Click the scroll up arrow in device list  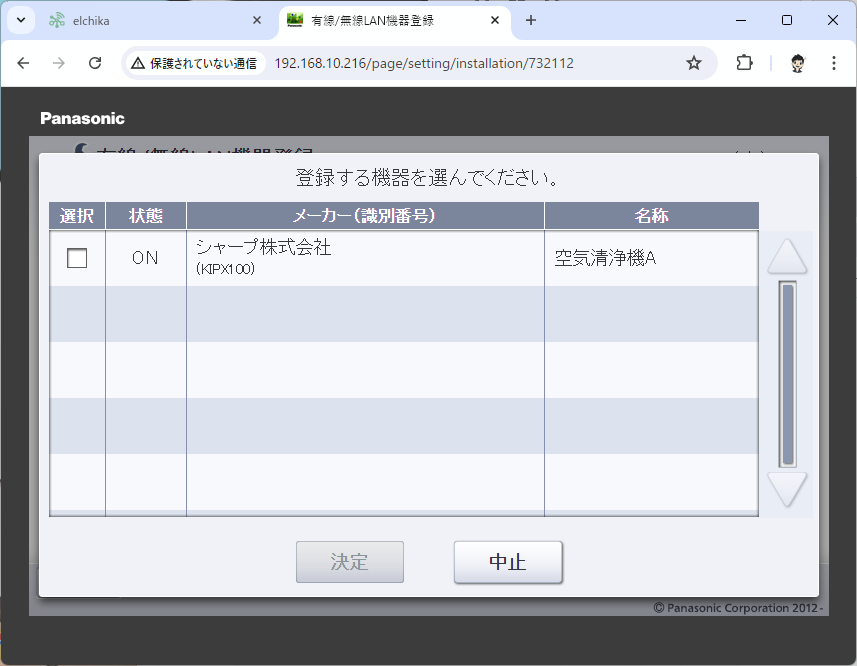click(787, 258)
